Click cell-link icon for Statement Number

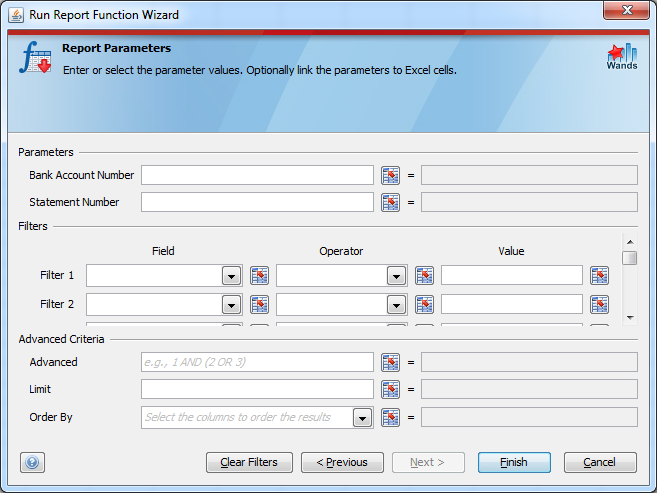pos(390,202)
